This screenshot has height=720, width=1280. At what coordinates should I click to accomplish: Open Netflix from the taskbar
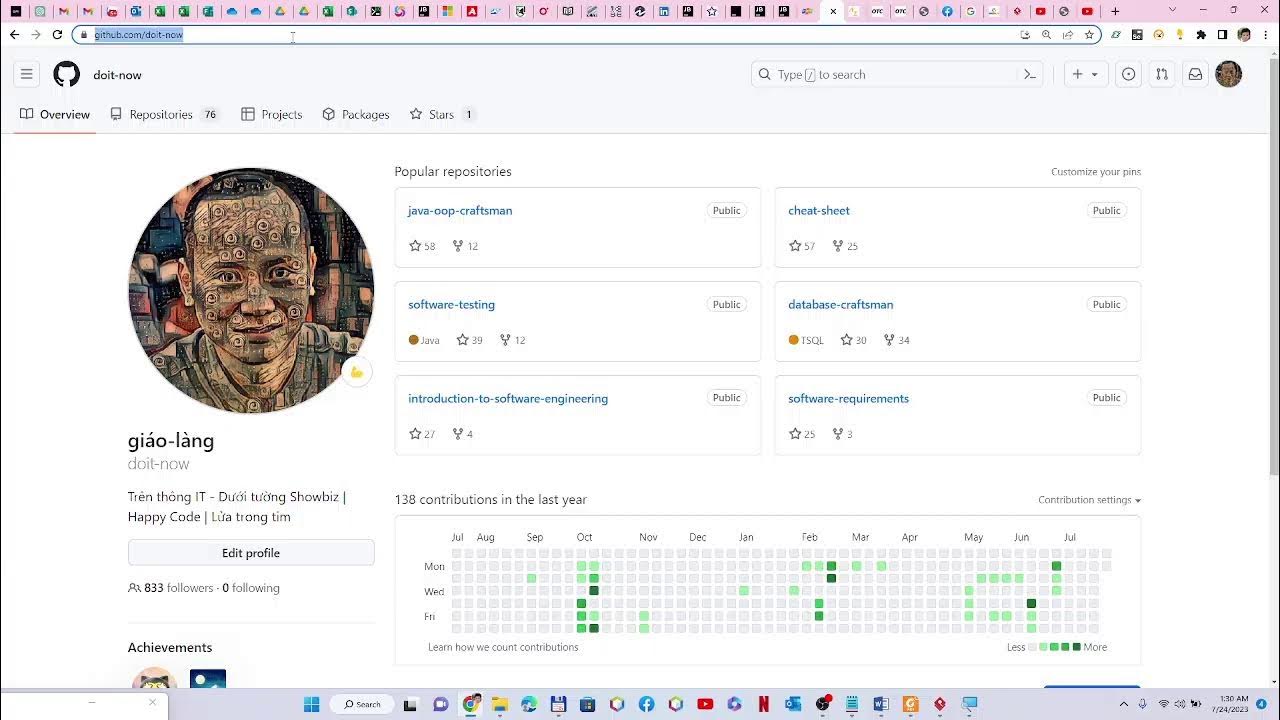pos(763,704)
